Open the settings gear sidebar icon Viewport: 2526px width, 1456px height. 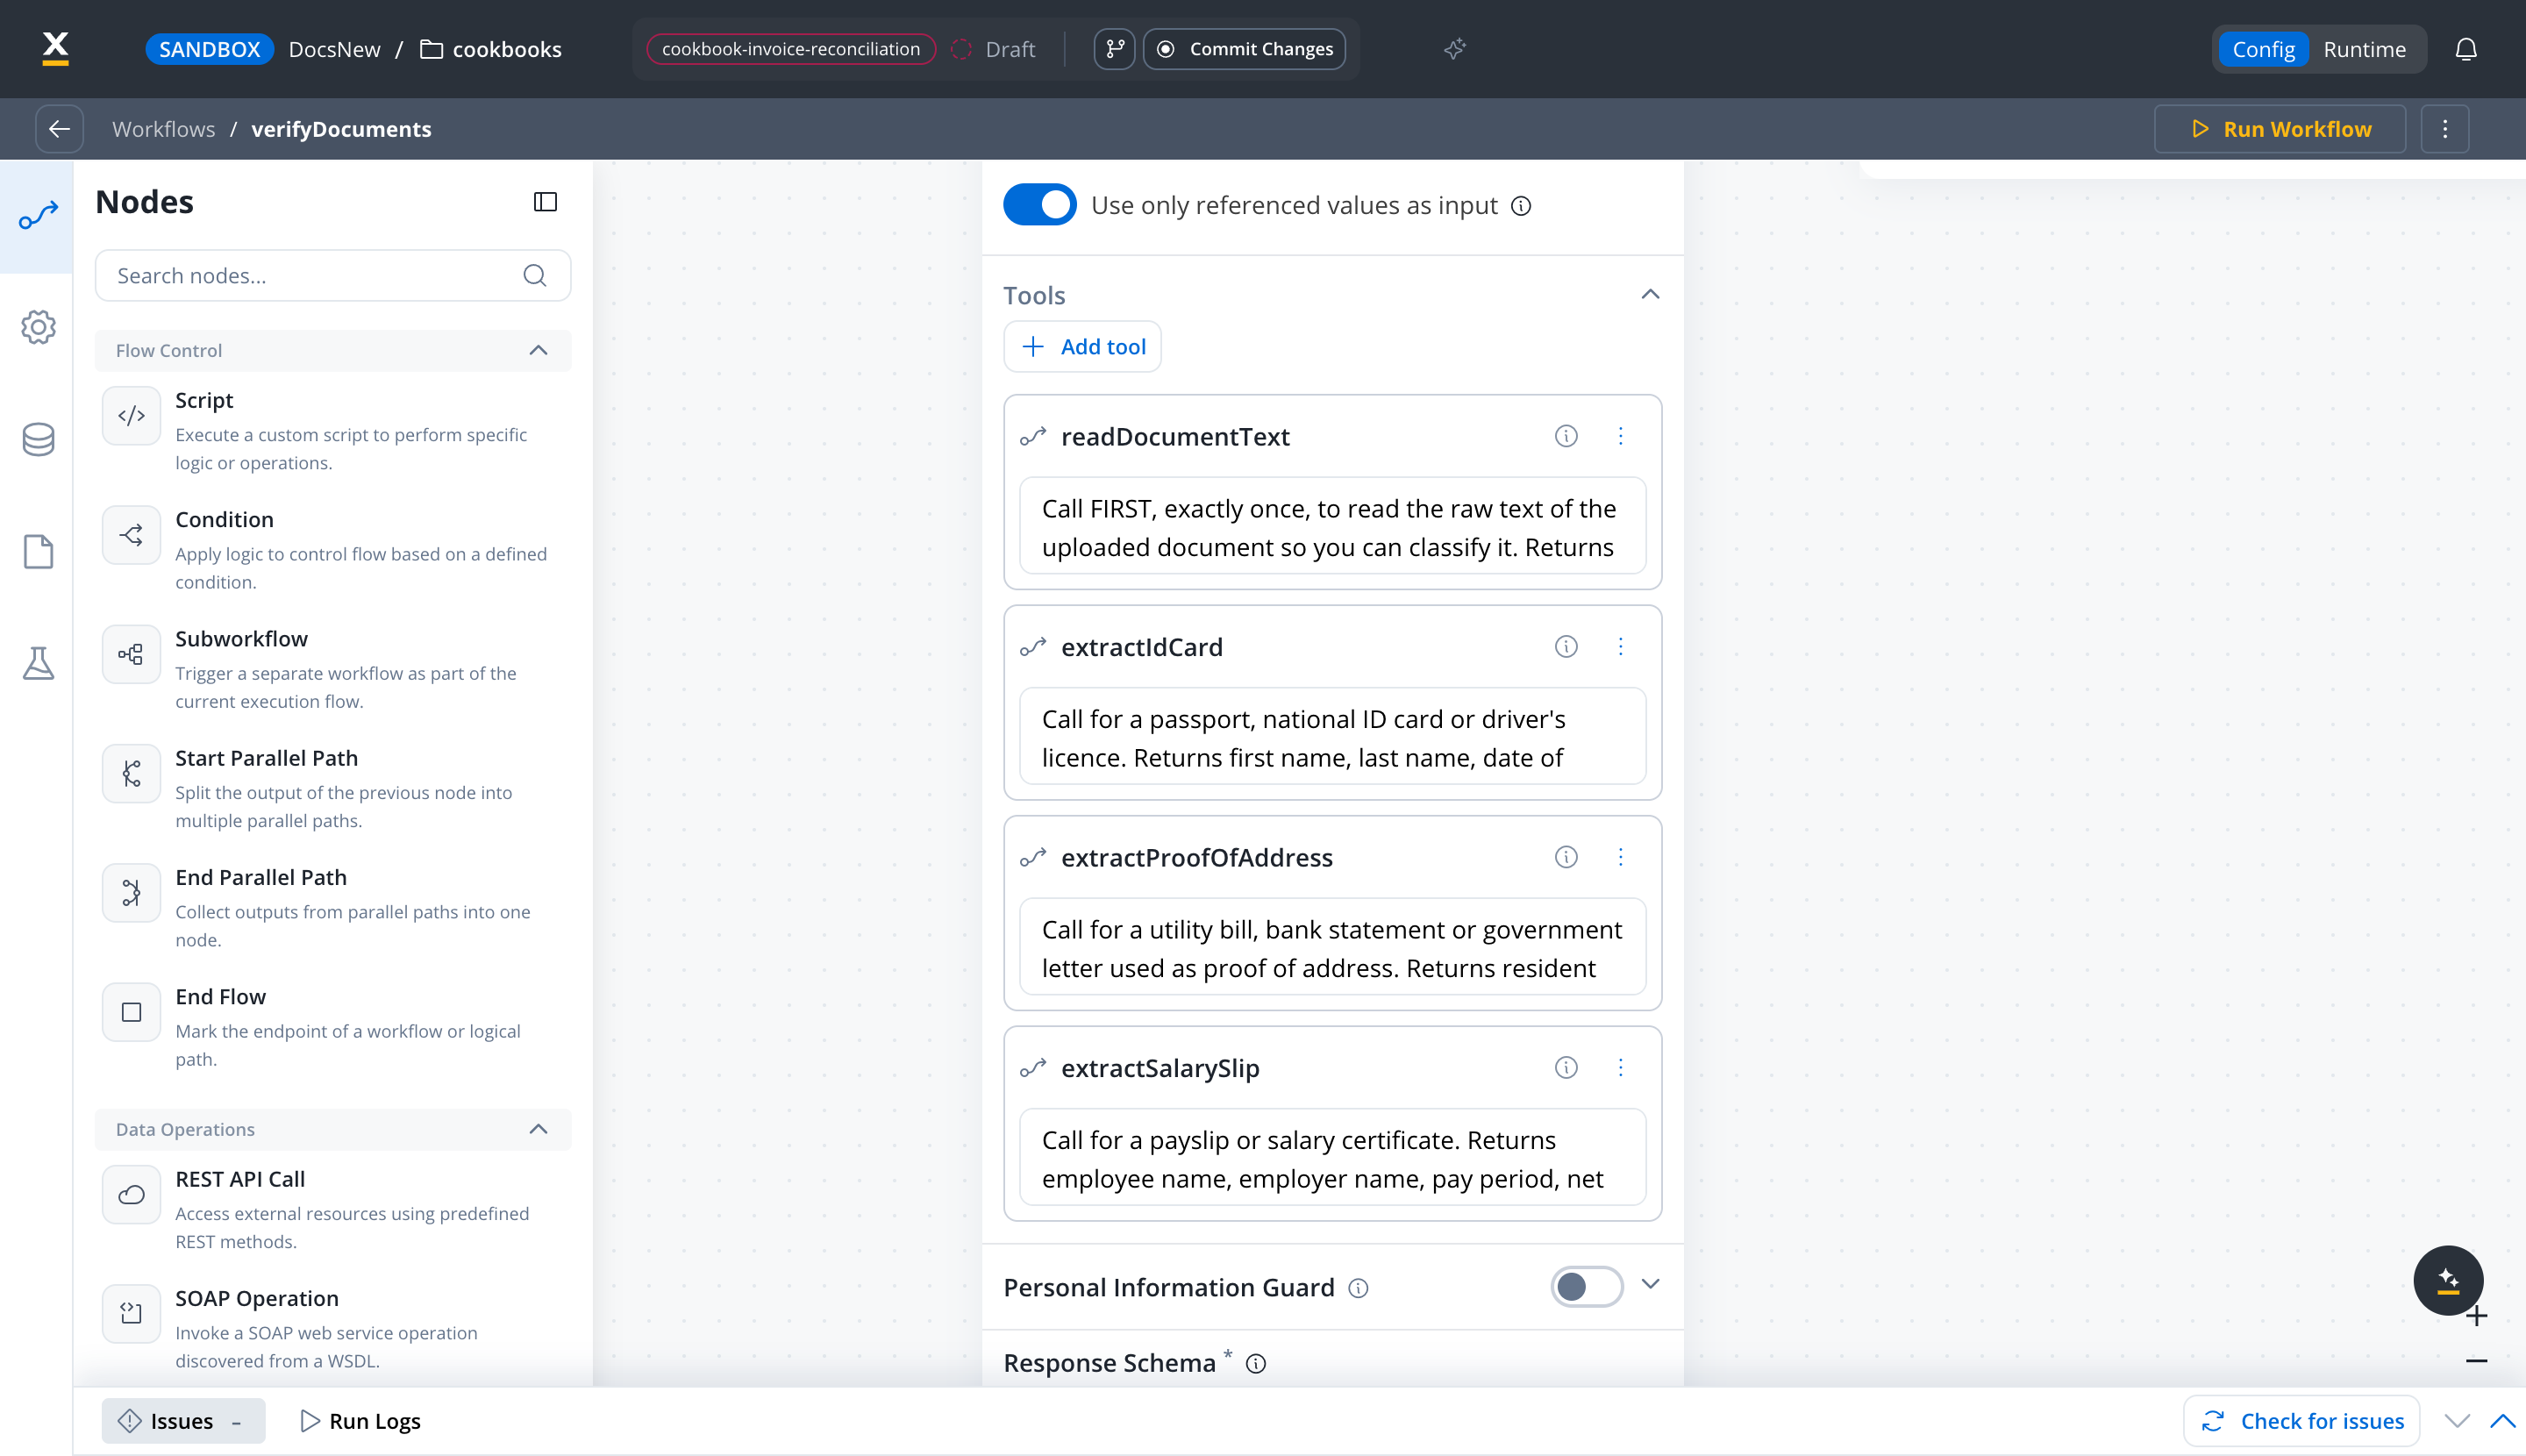click(38, 327)
